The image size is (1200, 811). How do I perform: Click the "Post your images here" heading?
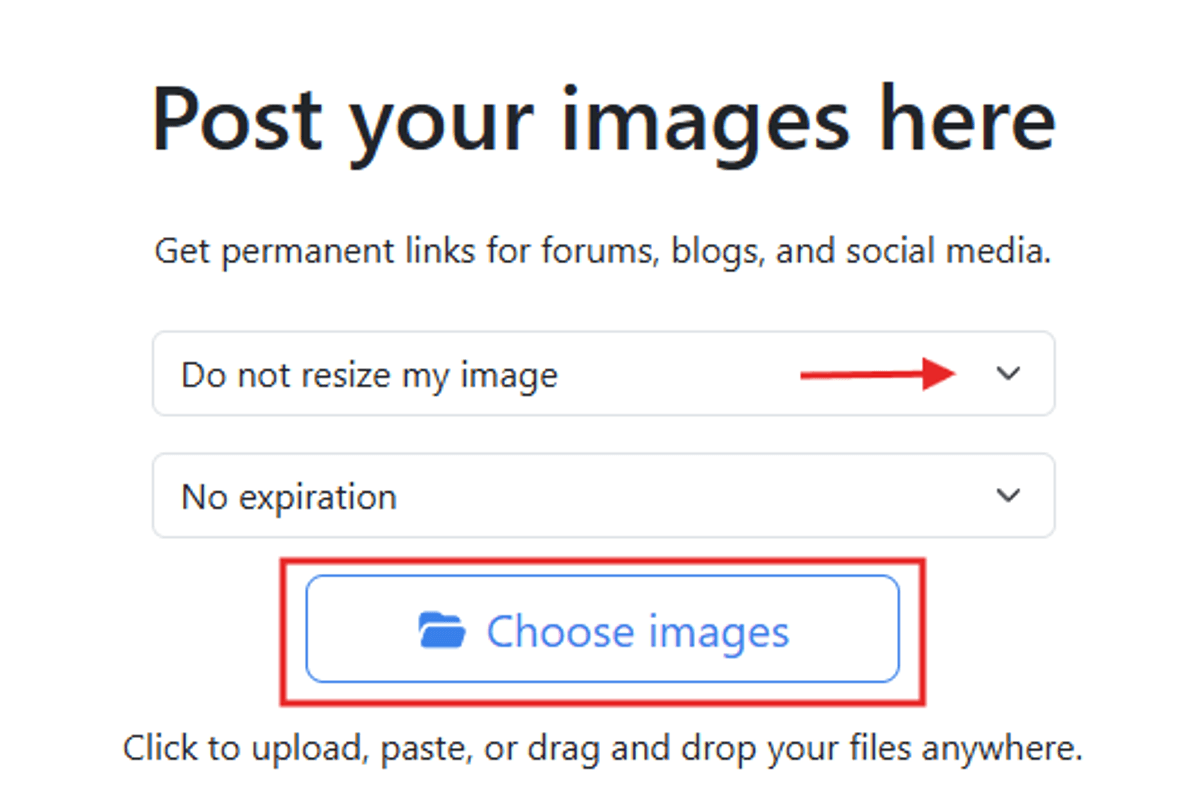(603, 120)
